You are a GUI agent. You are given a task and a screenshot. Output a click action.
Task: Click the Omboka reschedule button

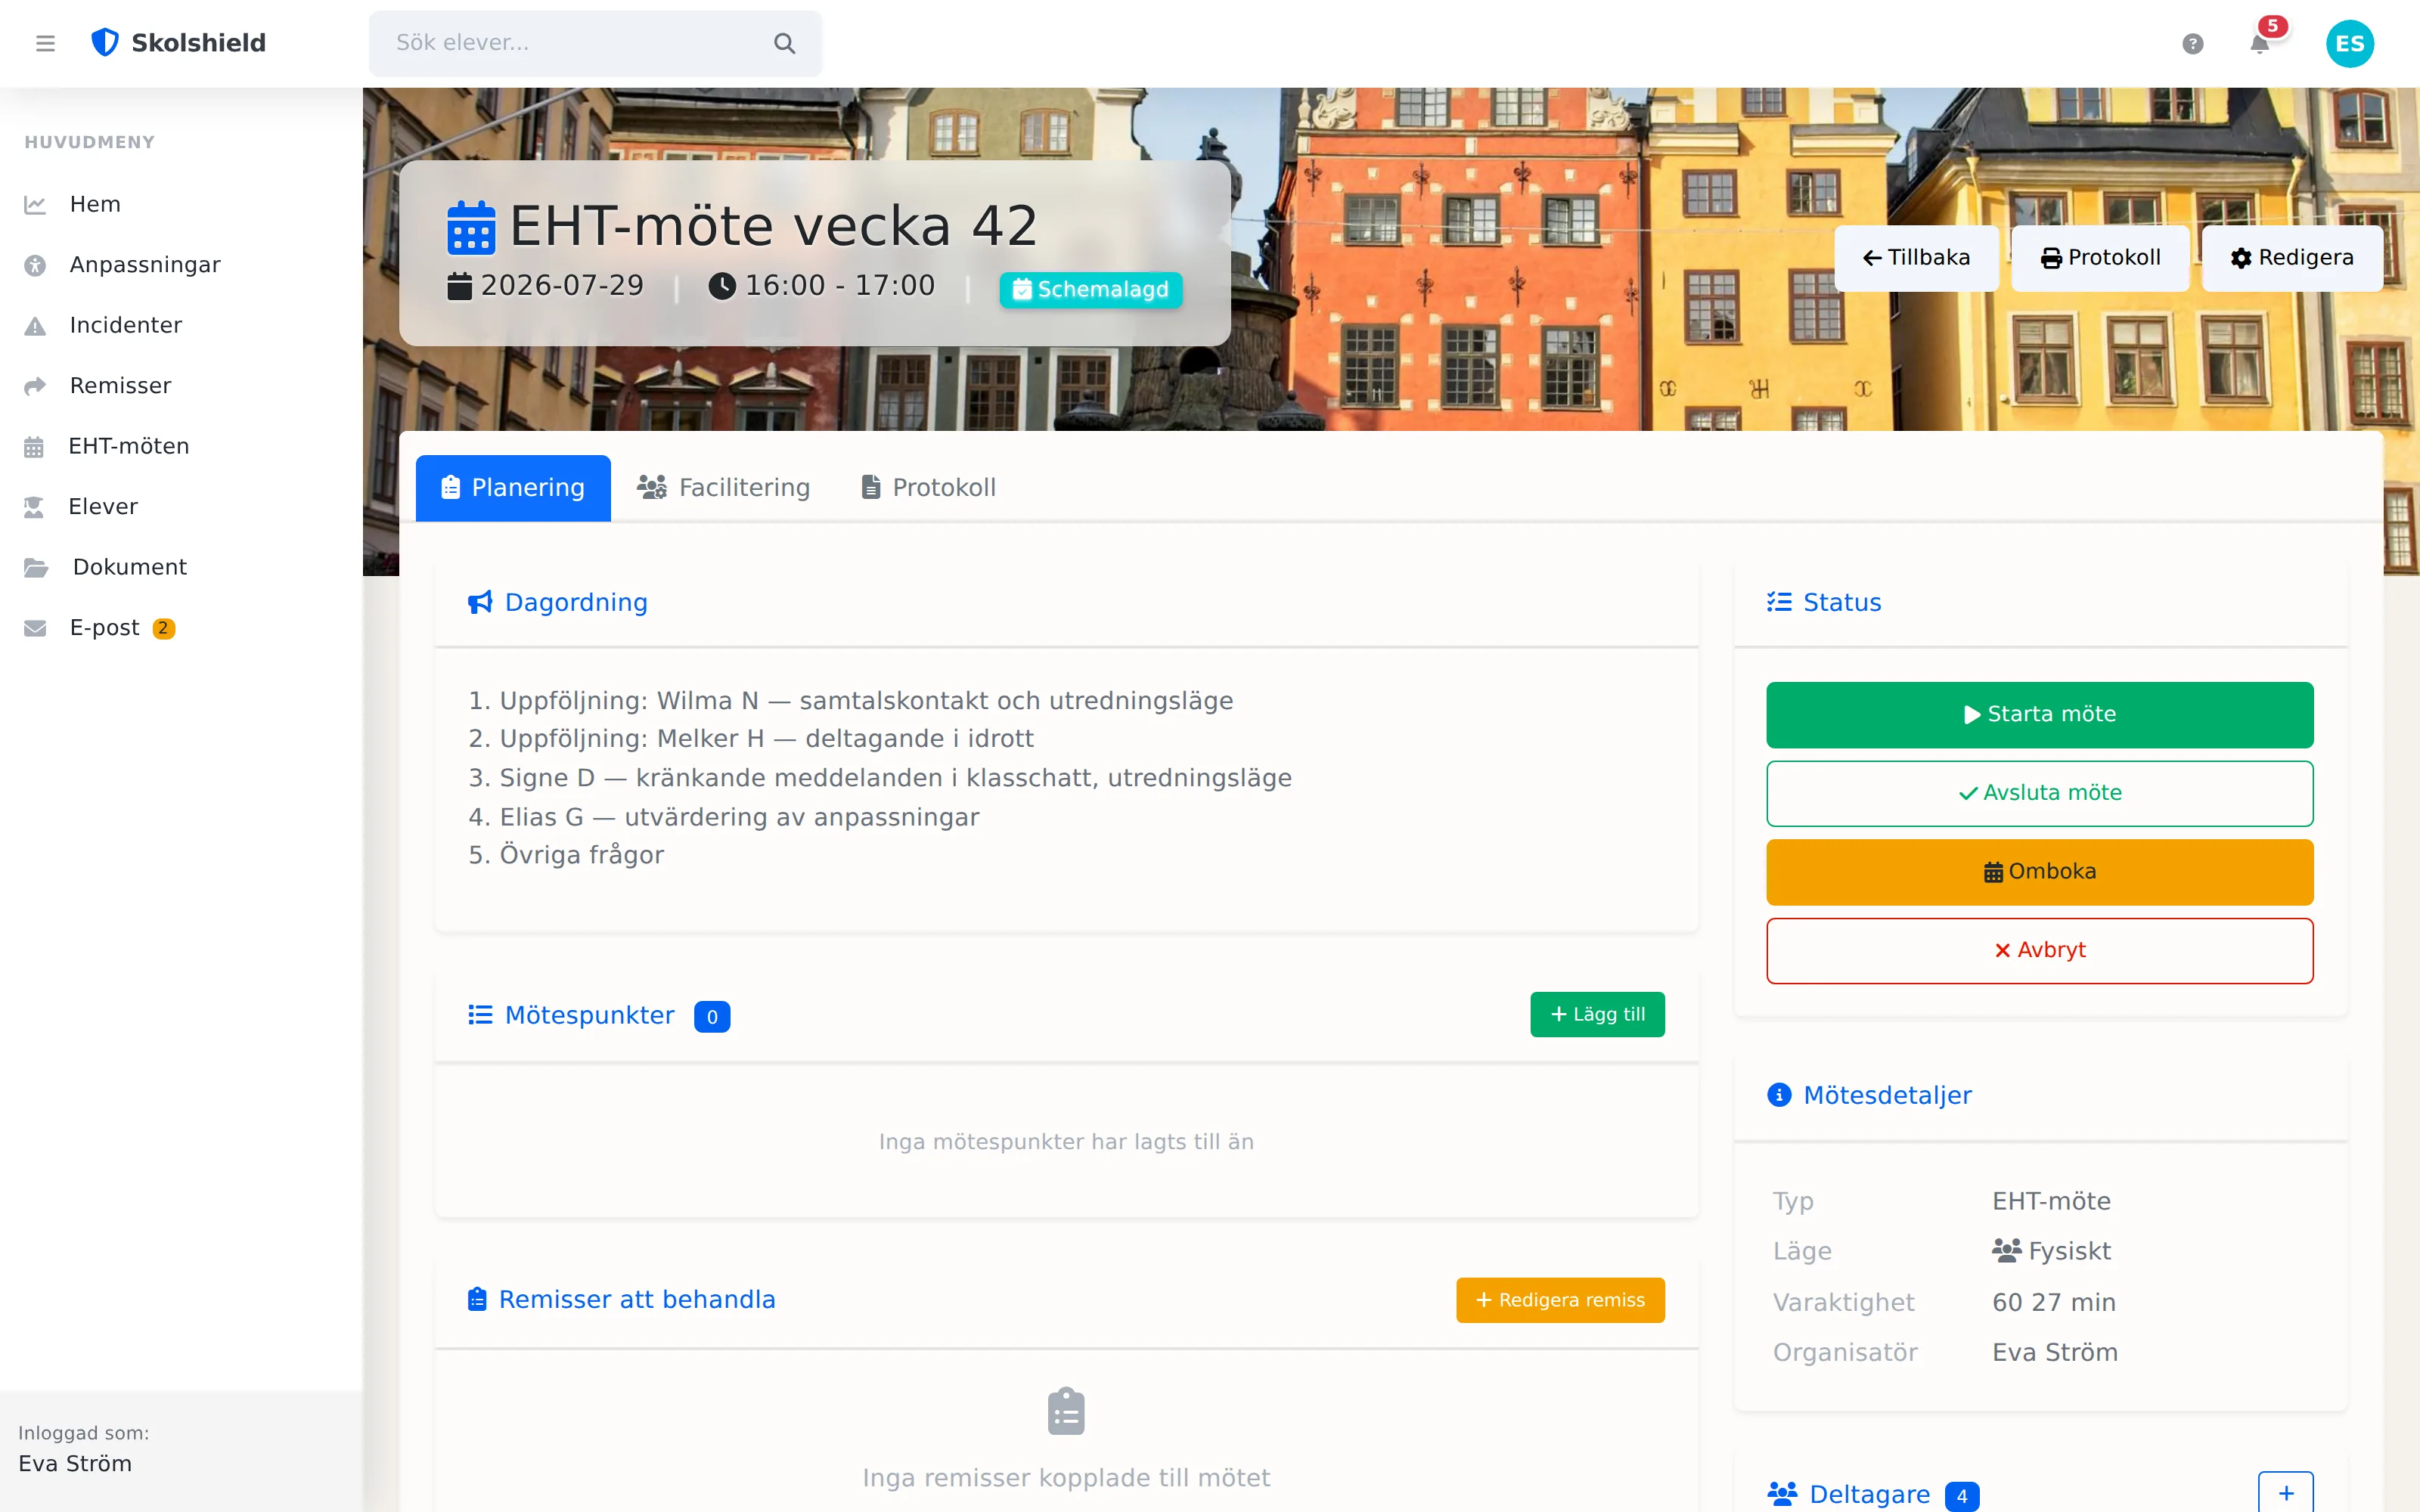click(x=2039, y=871)
